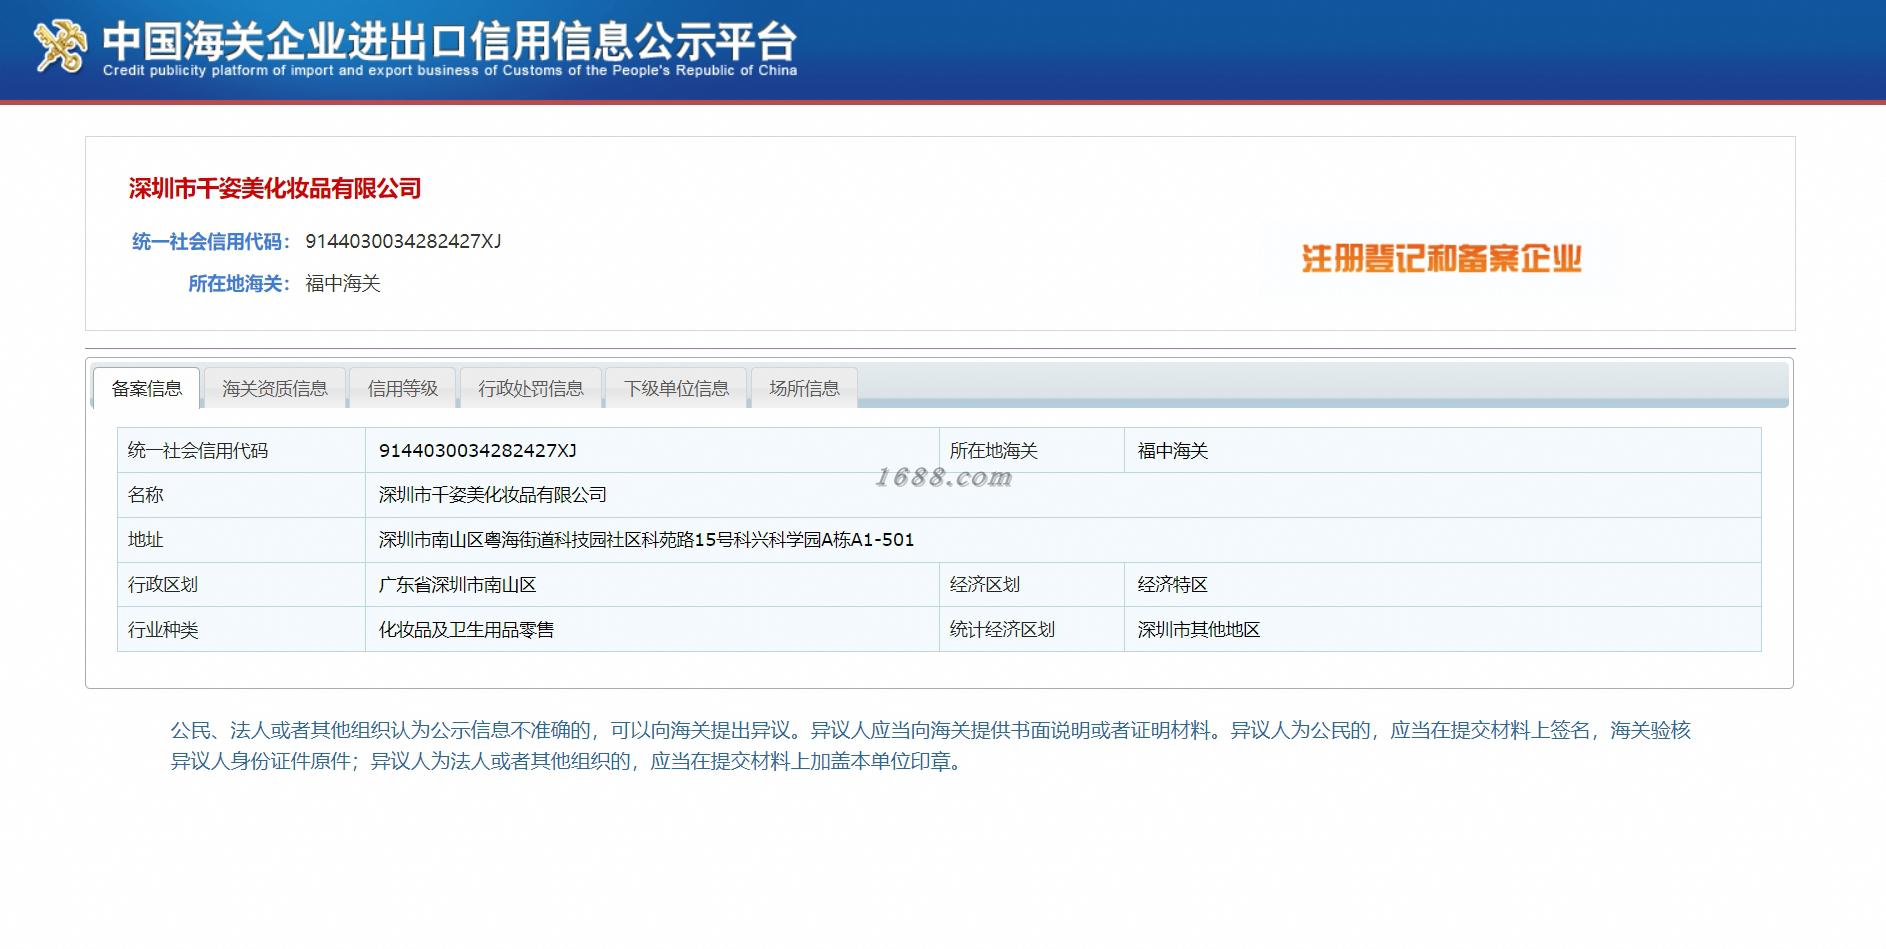This screenshot has height=949, width=1886.
Task: Click the header label 所在地海关:
Action: [239, 283]
